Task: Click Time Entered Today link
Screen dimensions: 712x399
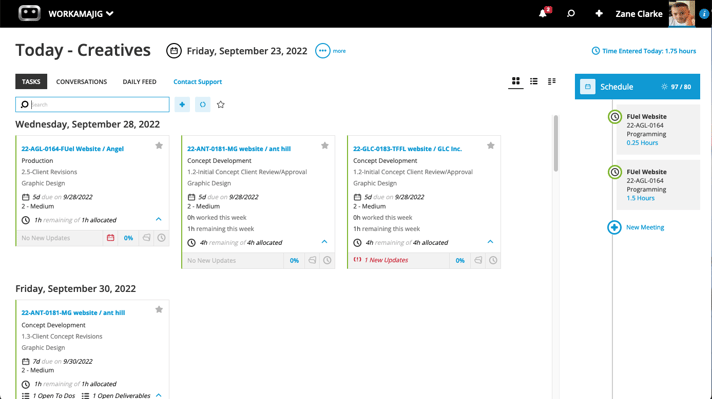Action: (643, 51)
